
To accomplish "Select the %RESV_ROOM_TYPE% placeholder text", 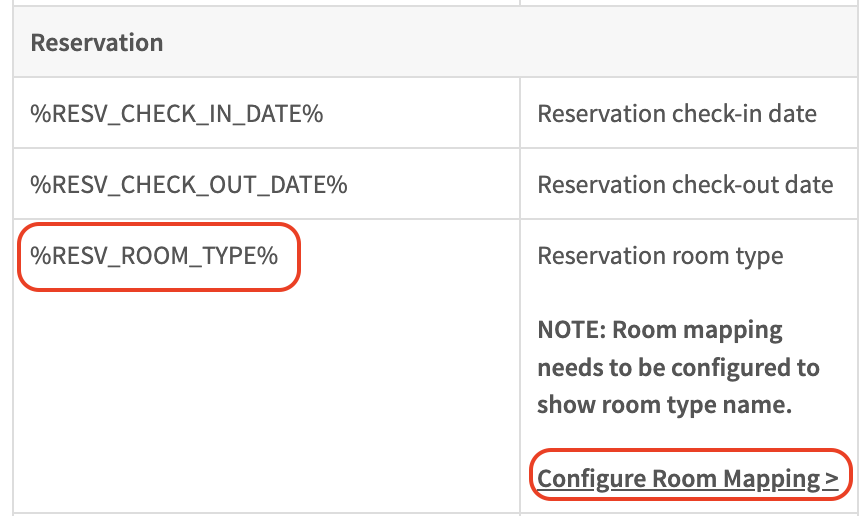I will click(154, 256).
